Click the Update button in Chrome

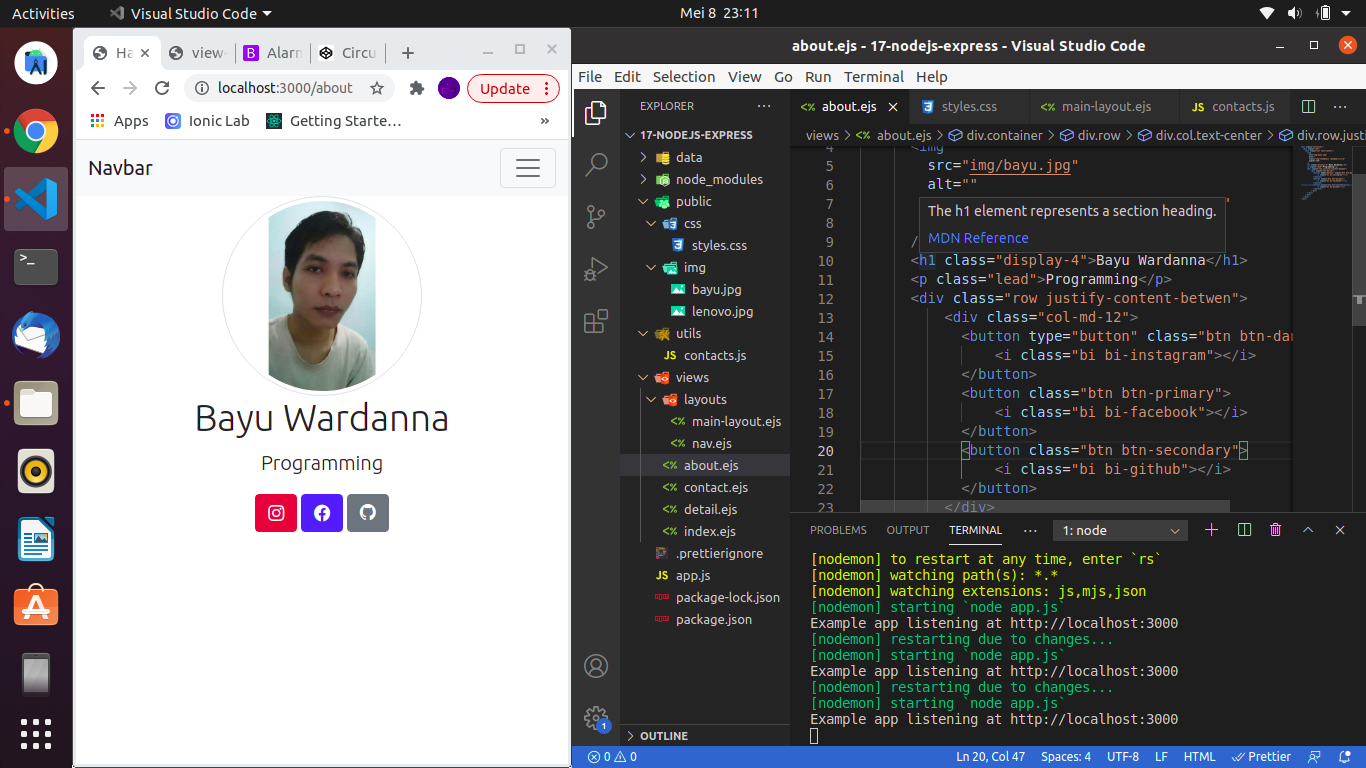point(504,88)
